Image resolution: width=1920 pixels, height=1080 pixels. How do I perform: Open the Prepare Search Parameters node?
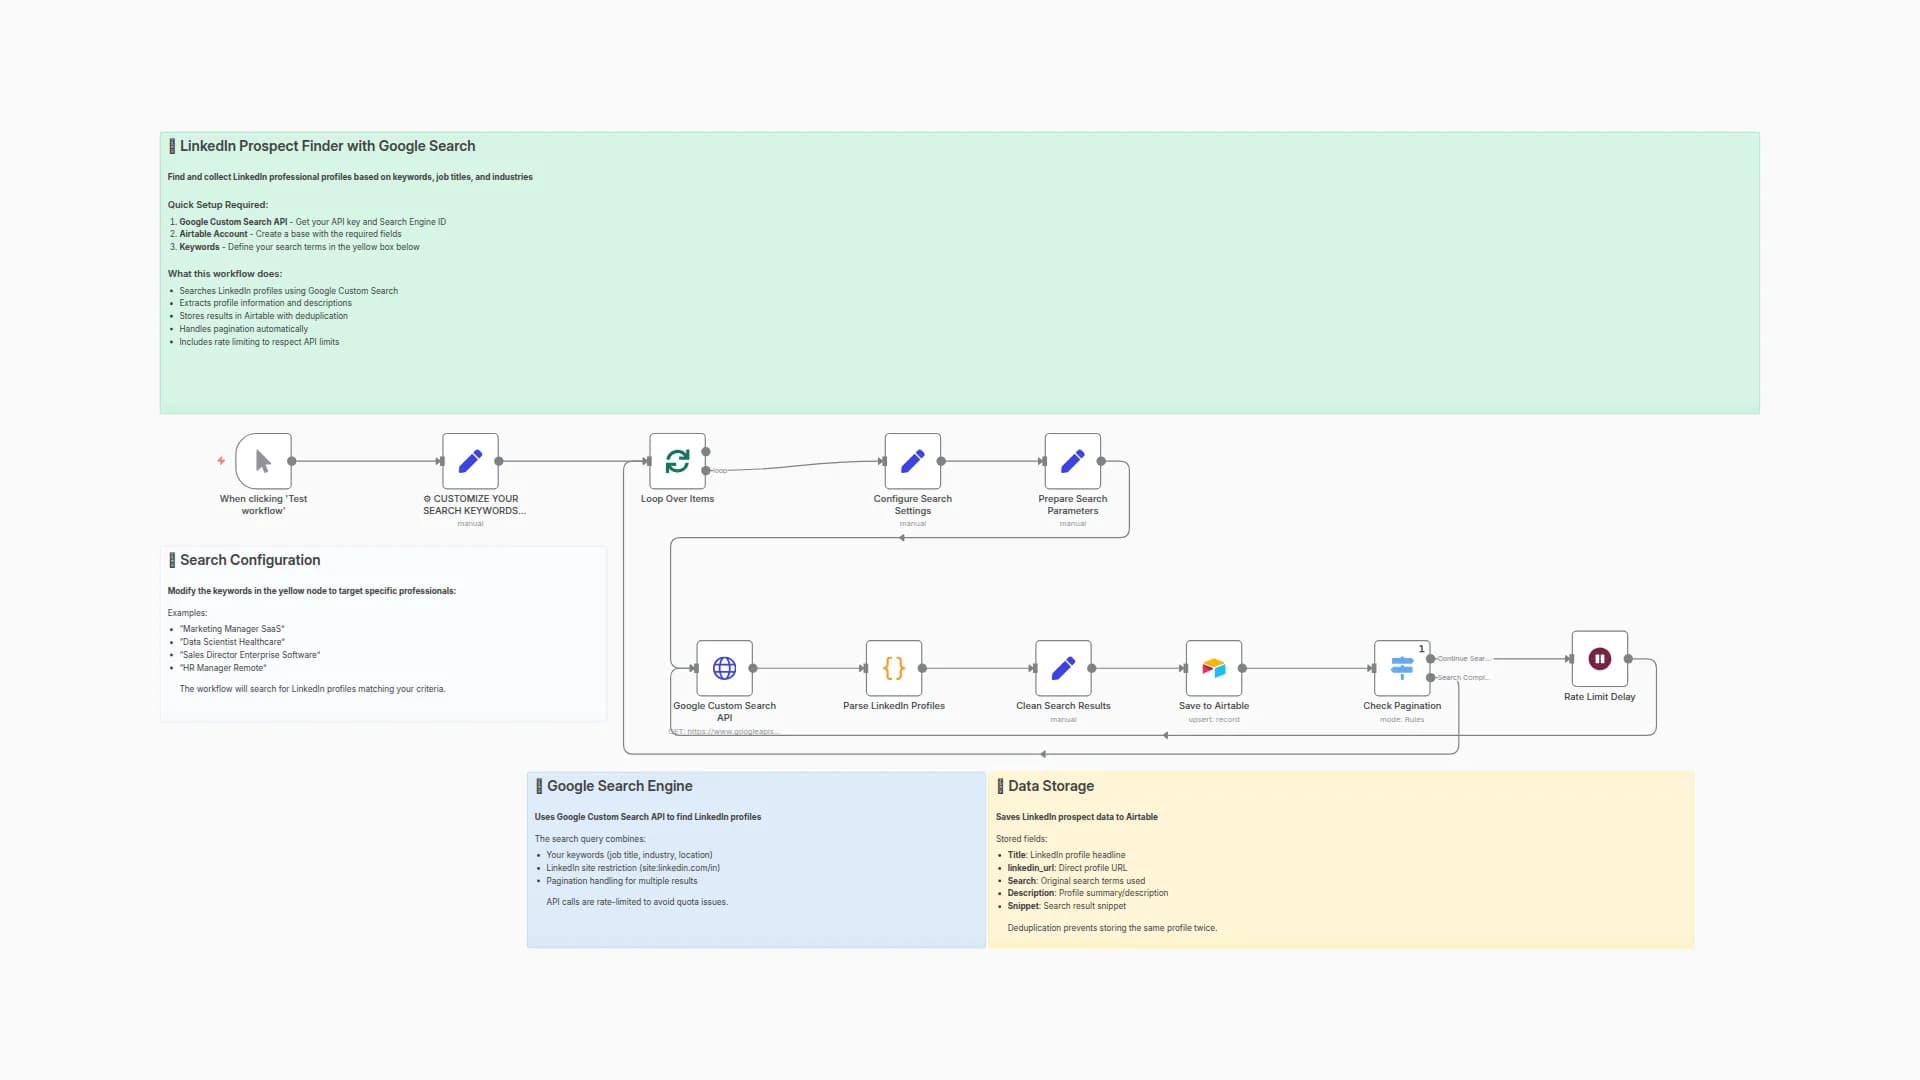[1072, 461]
